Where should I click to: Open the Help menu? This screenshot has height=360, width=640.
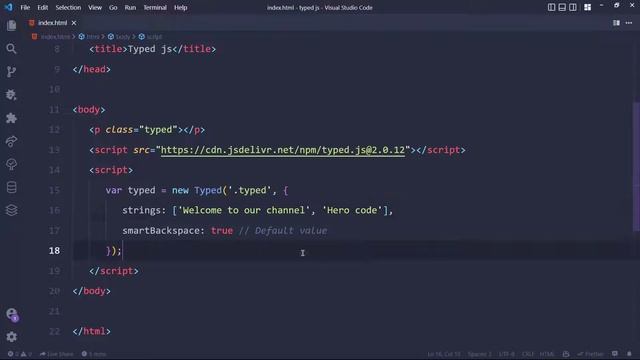[x=180, y=7]
